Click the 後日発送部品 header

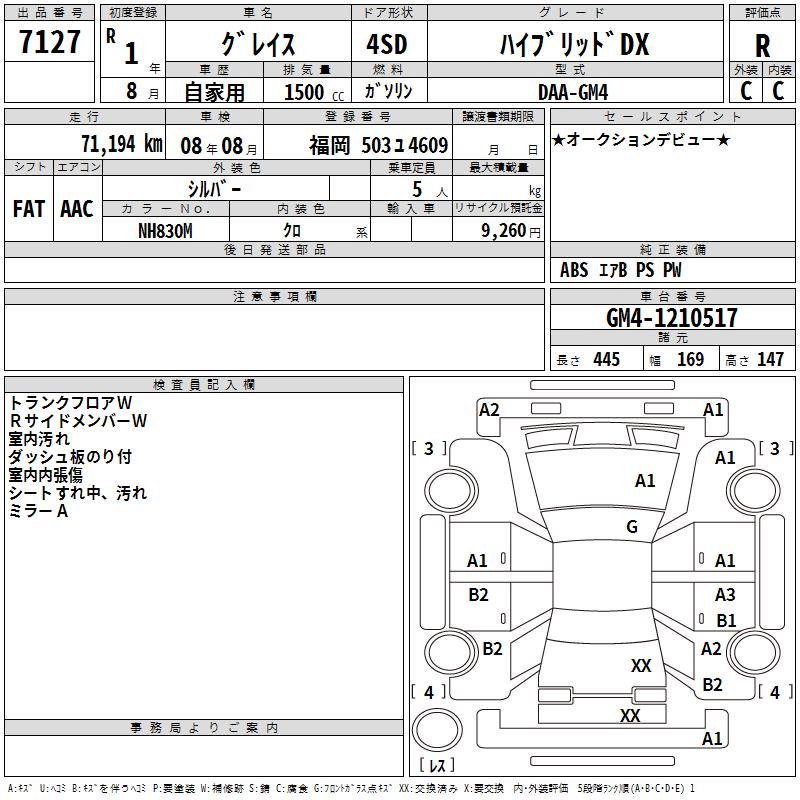tap(274, 249)
